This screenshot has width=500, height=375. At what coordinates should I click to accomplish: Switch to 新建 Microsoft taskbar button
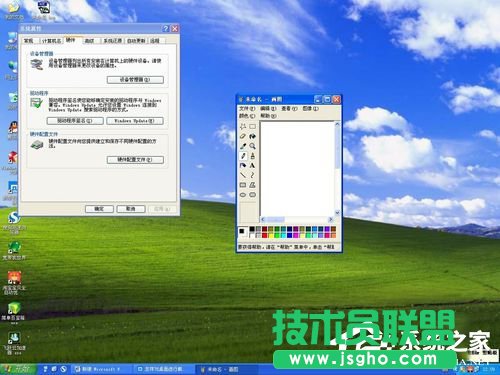[103, 369]
